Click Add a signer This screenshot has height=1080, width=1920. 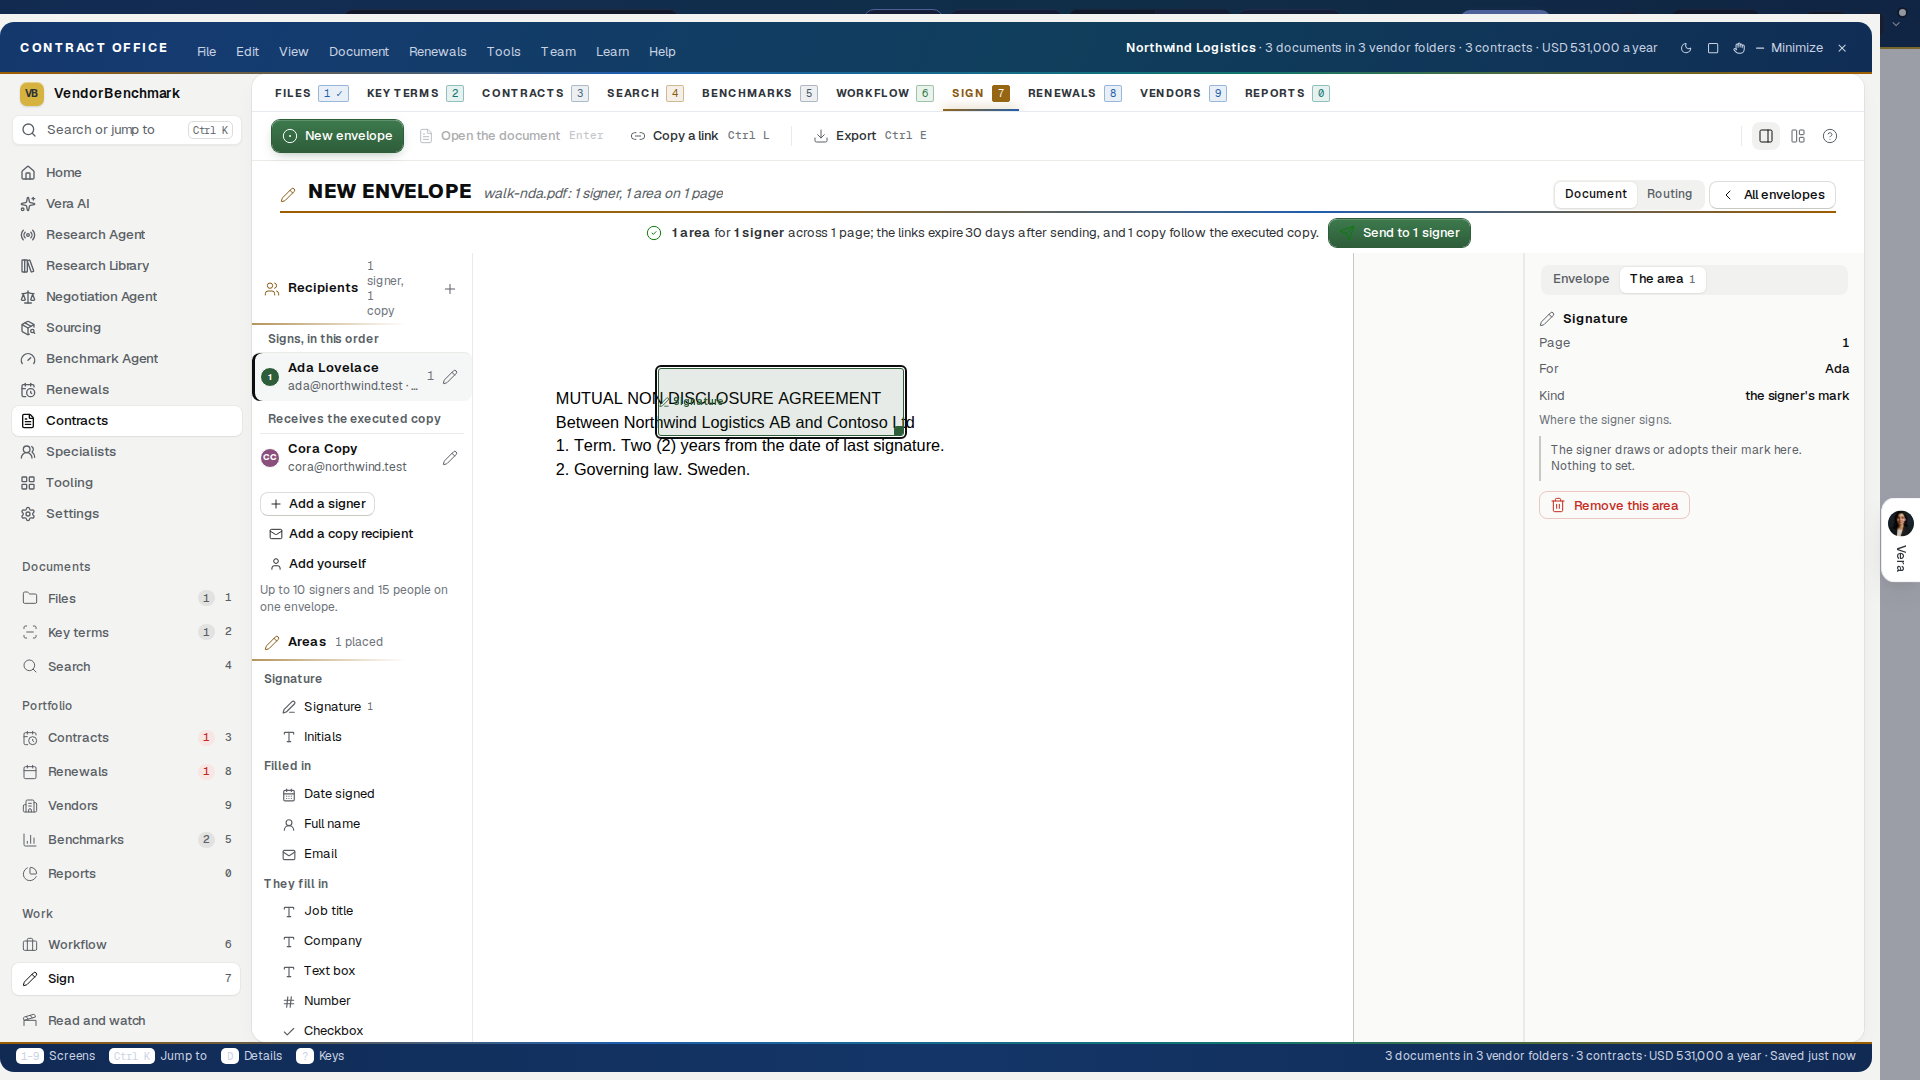[x=318, y=504]
